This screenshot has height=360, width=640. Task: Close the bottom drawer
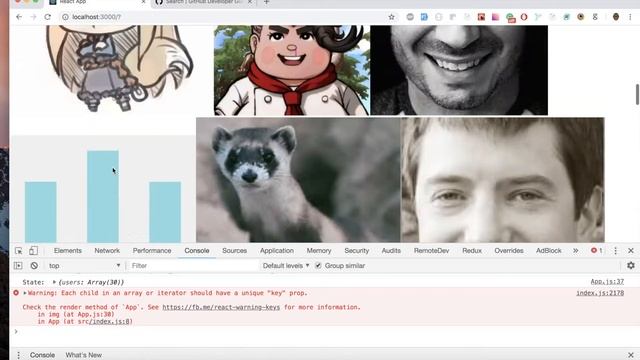[631, 355]
